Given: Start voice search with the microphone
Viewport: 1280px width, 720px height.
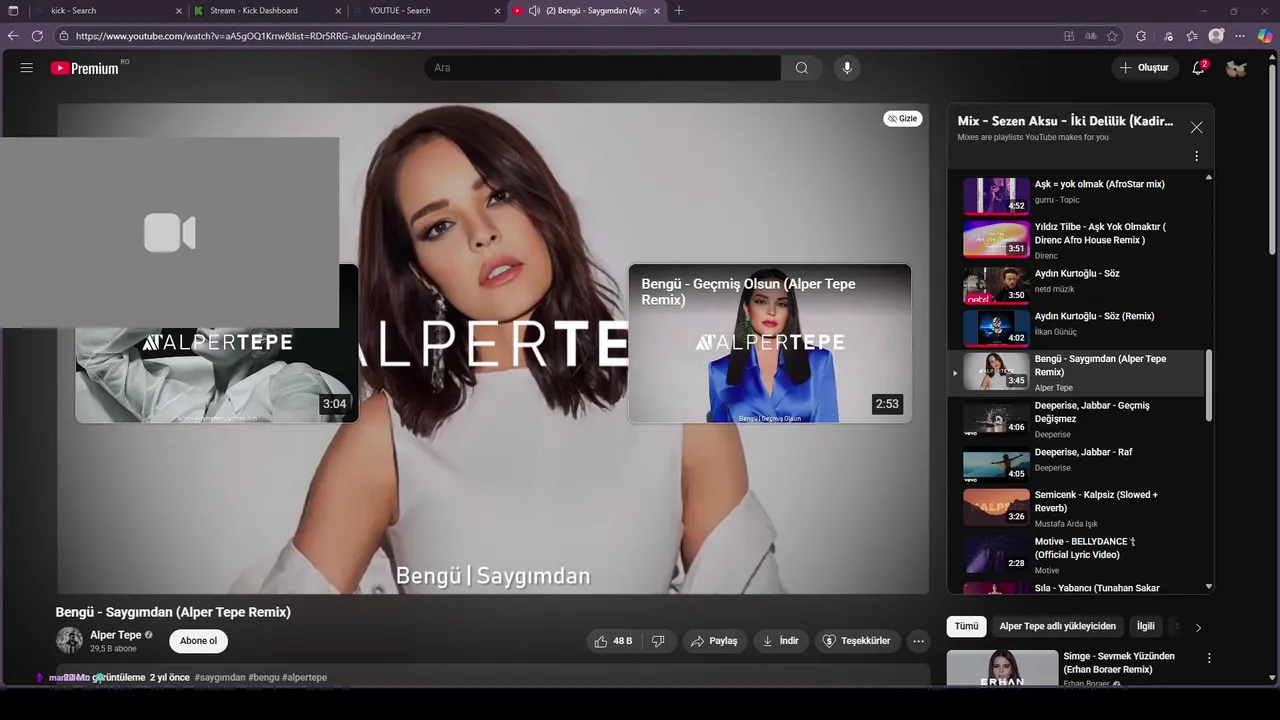Looking at the screenshot, I should tap(847, 68).
